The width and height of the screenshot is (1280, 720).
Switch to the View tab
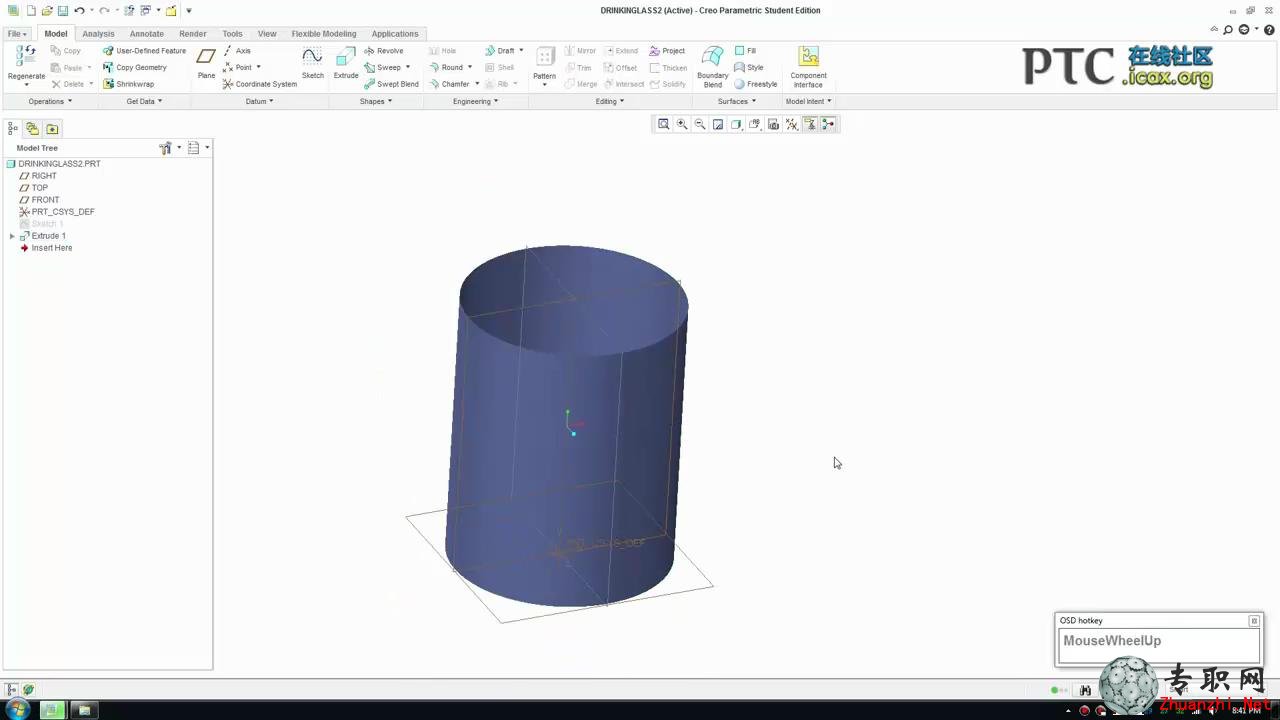[267, 34]
